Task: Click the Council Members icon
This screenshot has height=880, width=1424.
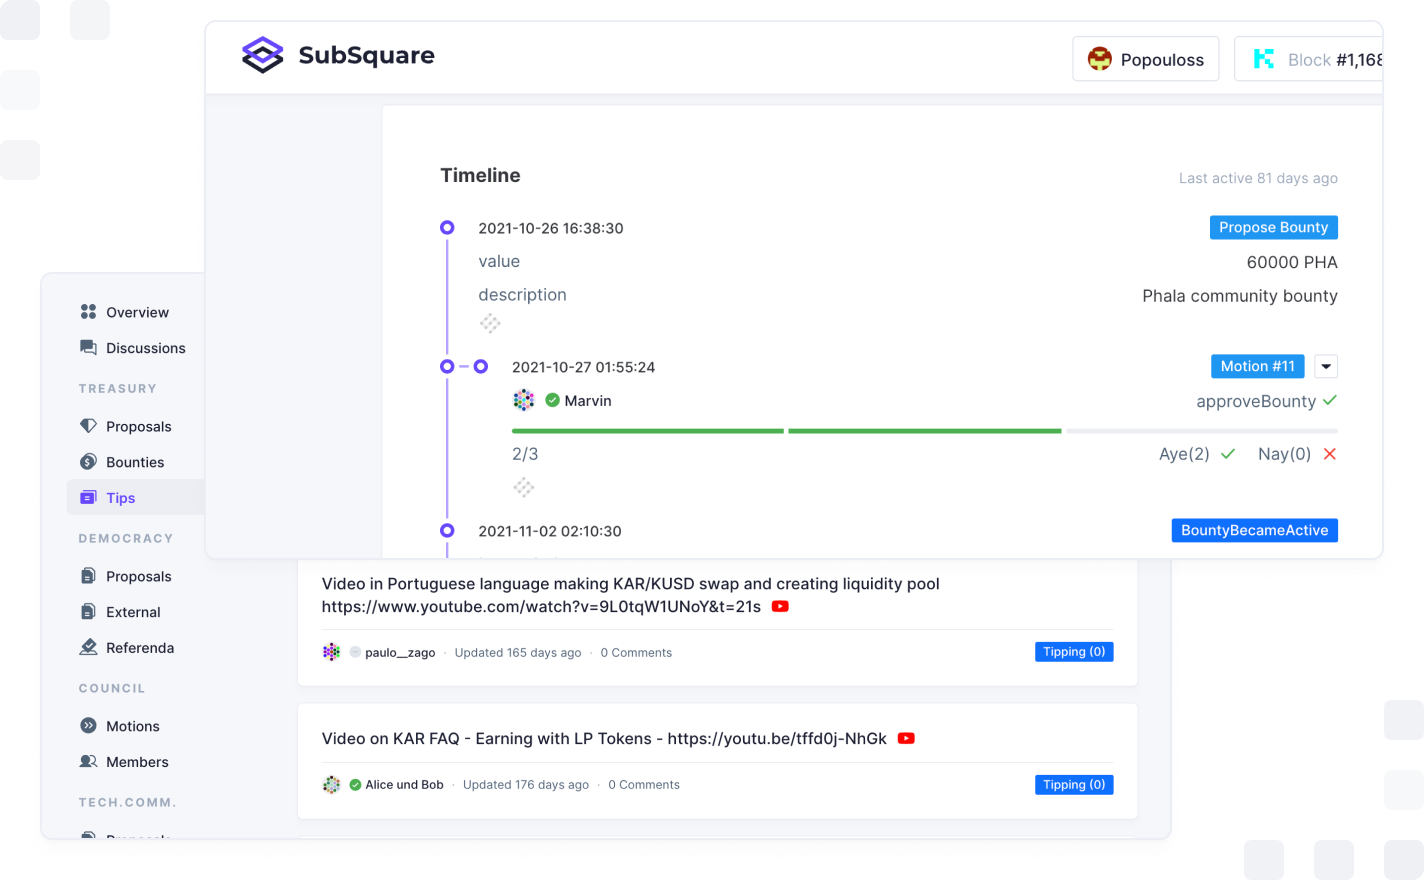Action: 88,762
